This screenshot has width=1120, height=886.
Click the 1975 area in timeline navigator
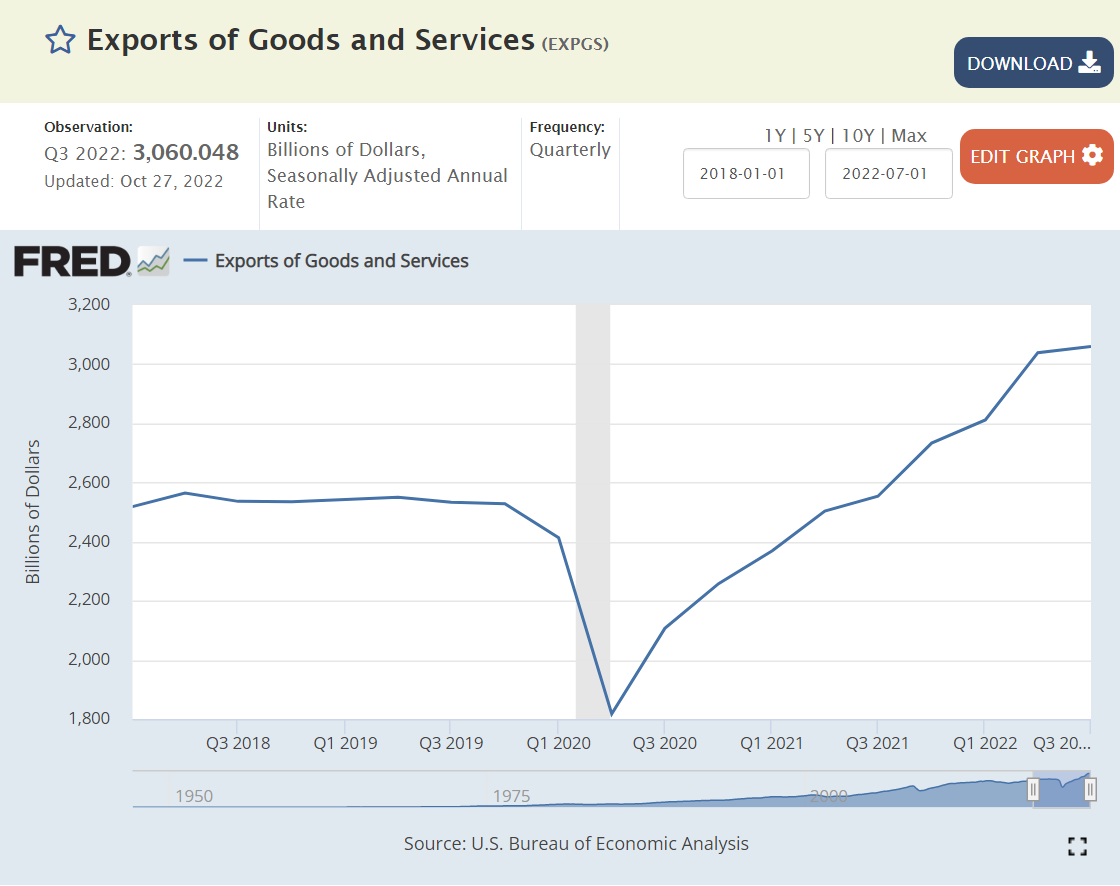point(511,796)
